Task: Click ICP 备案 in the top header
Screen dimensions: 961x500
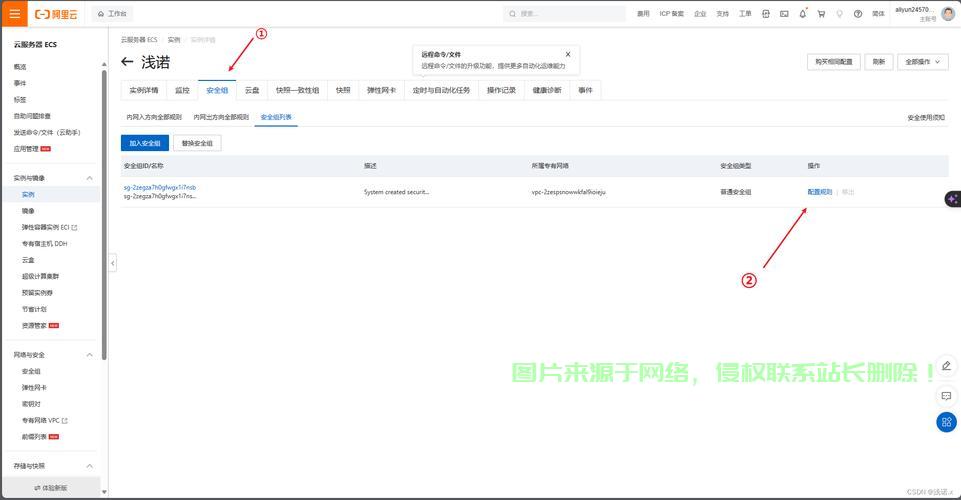Action: [672, 13]
